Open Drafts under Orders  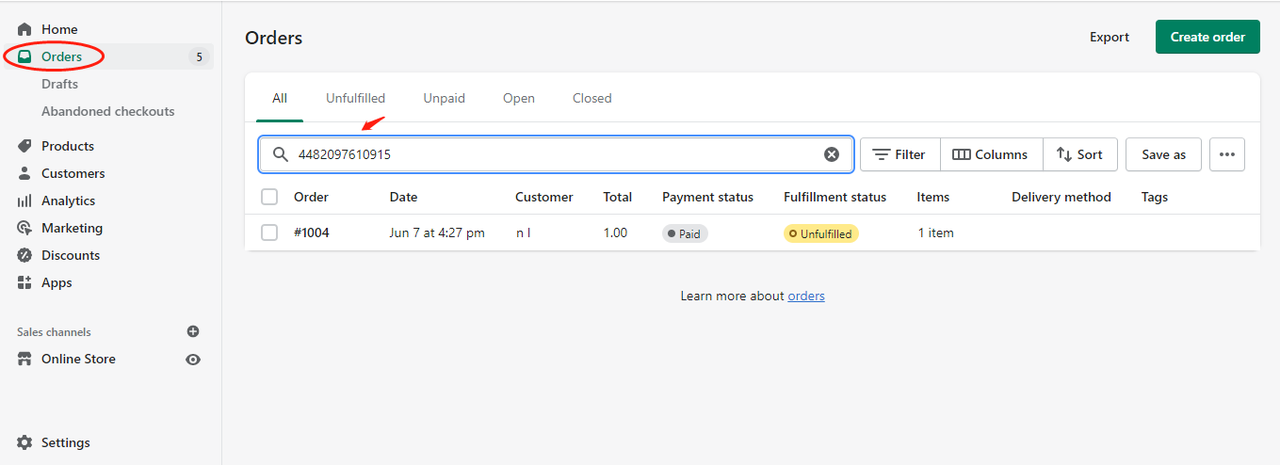[60, 84]
